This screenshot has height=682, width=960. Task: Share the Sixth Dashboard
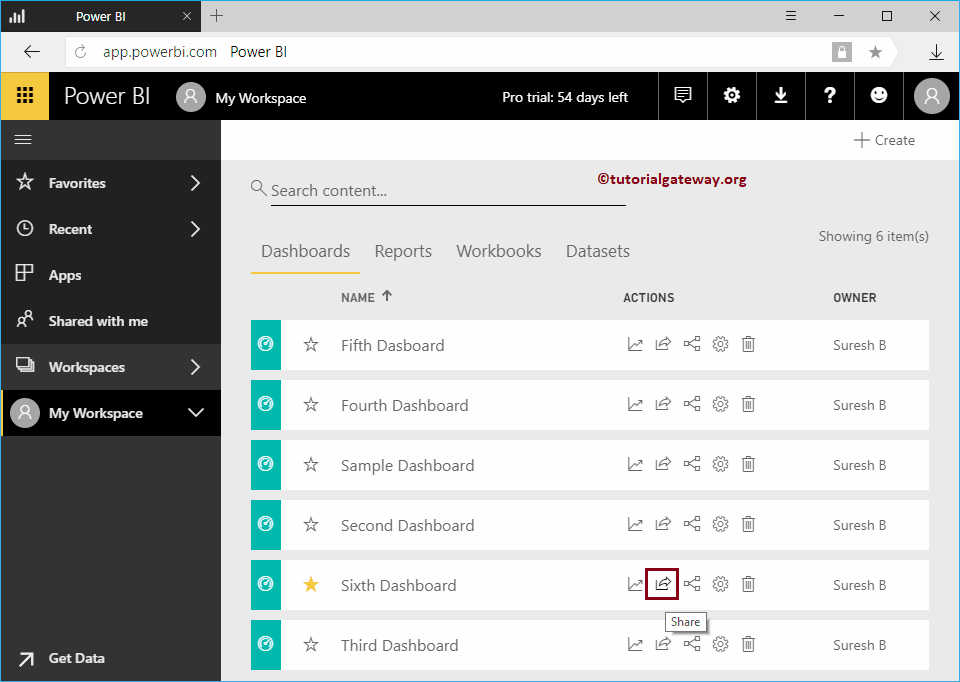pyautogui.click(x=662, y=583)
